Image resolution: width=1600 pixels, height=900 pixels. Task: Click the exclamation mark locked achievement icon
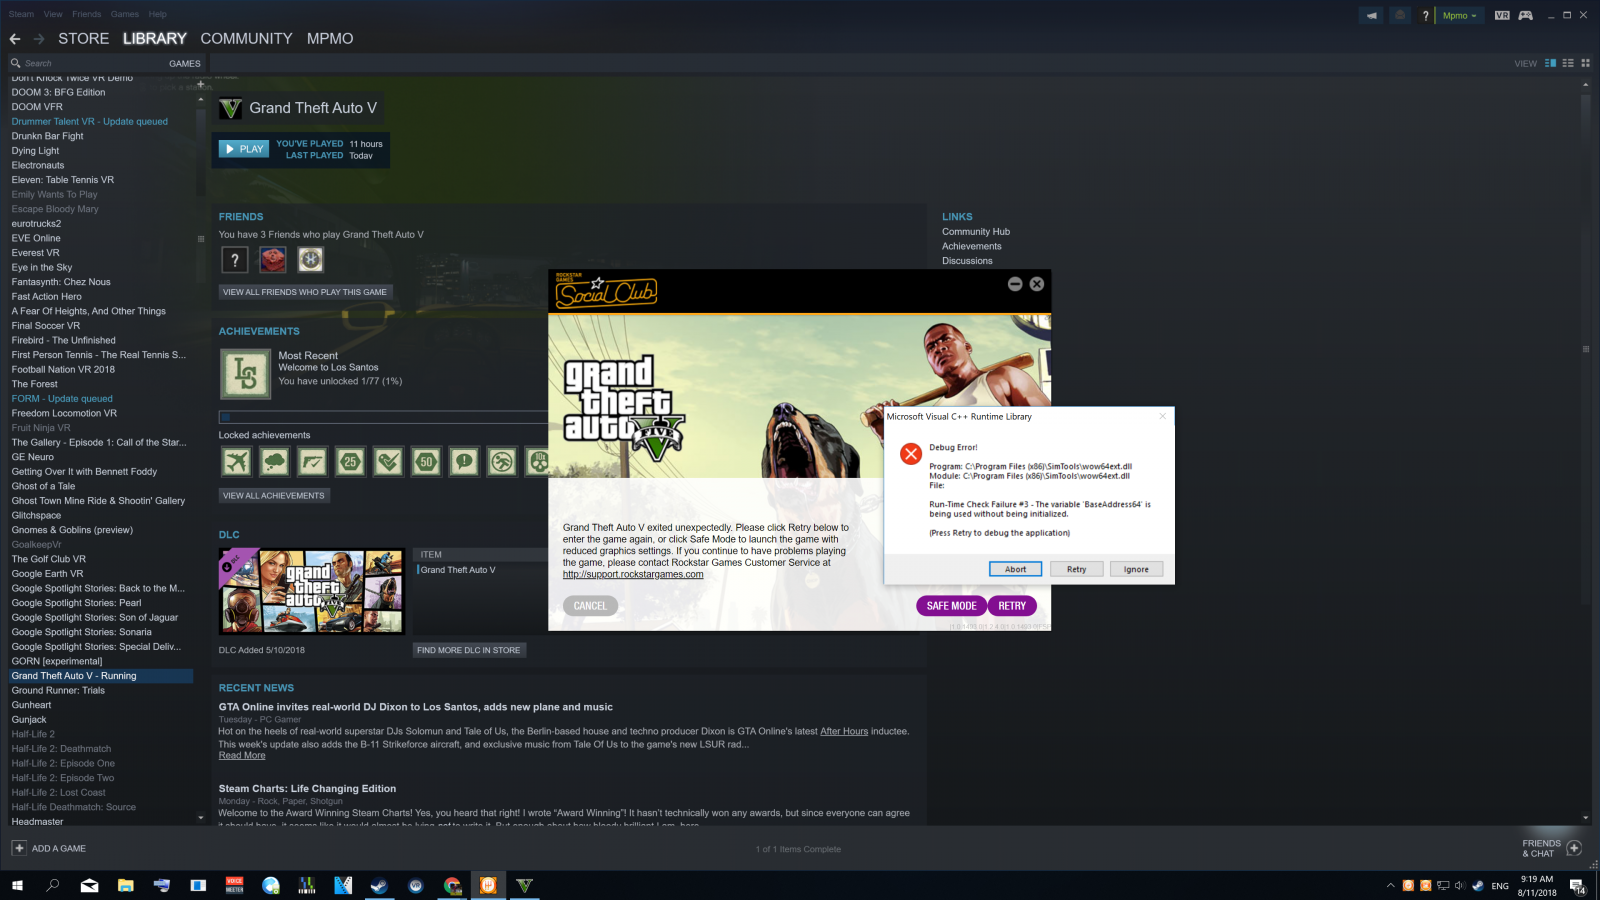(465, 462)
